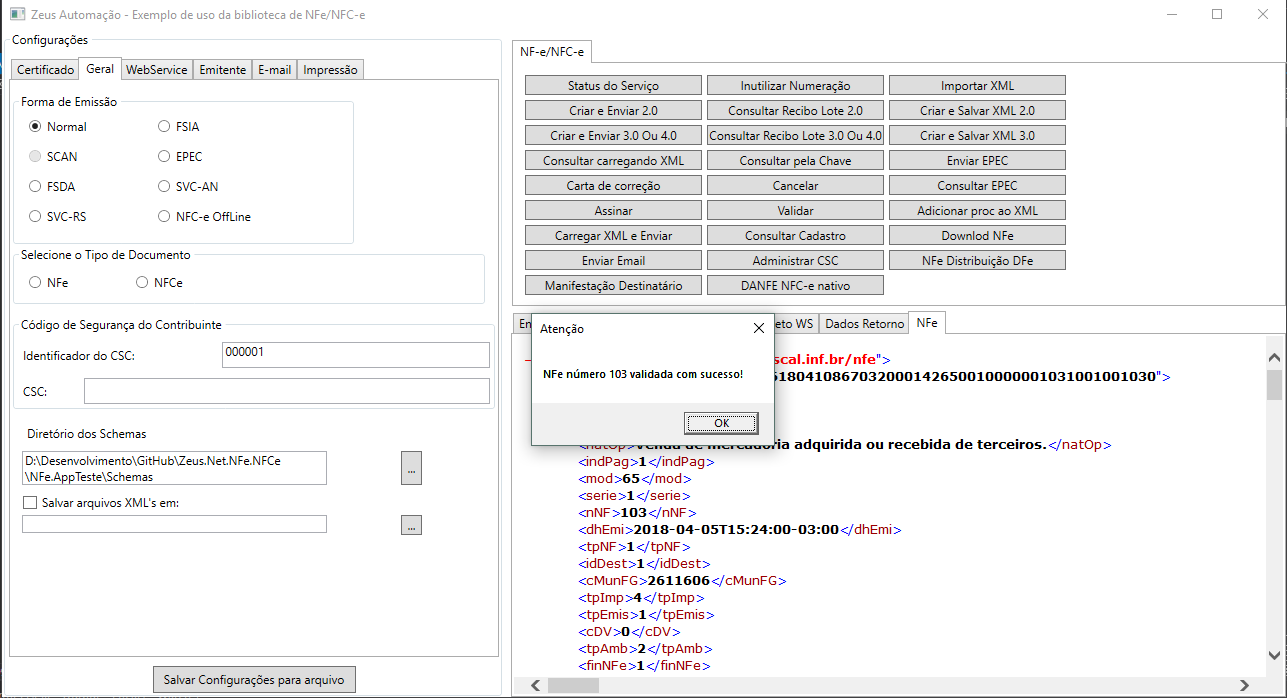Click the Cancelar button

(x=795, y=186)
